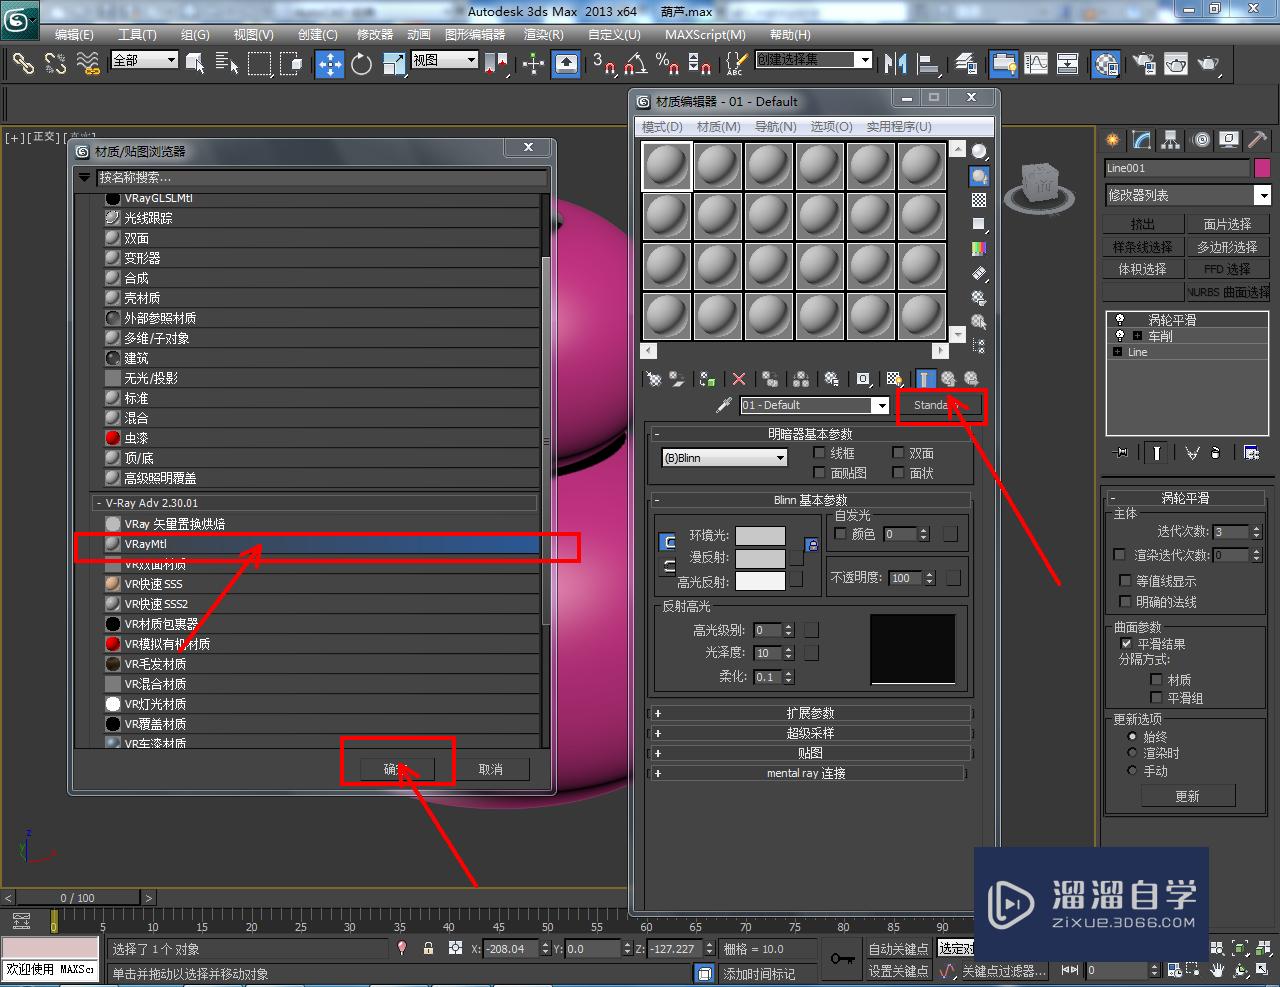Open Select by Name list tool
Screen dimensions: 1280x987
point(227,64)
